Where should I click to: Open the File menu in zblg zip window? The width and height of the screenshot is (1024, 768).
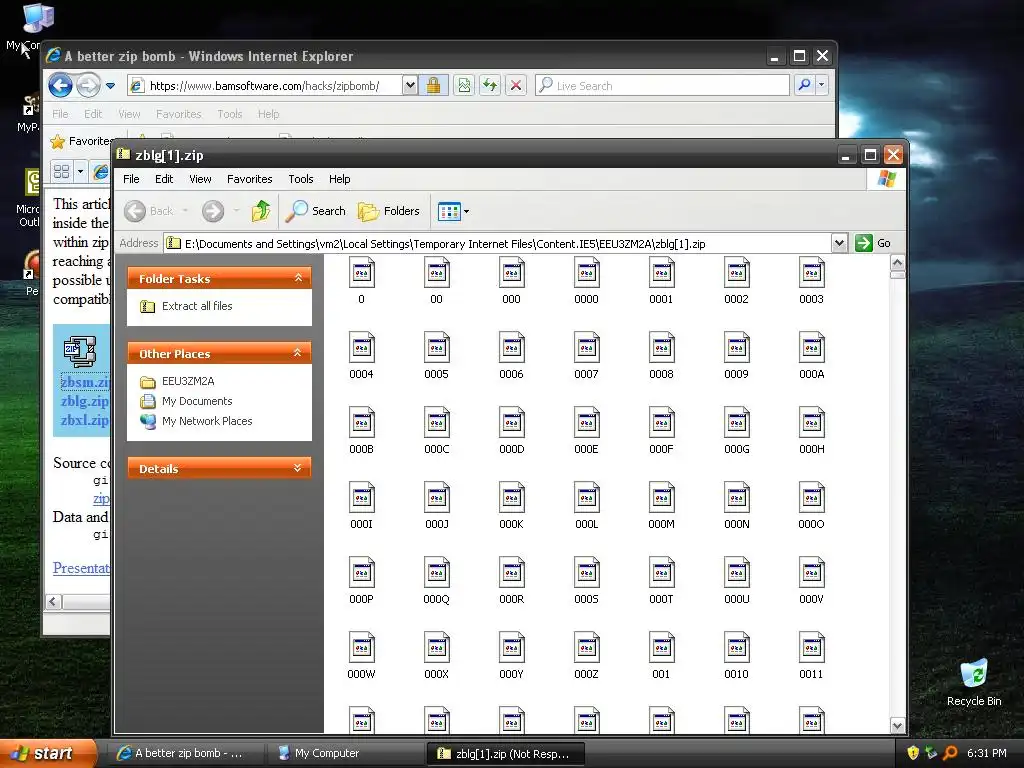(131, 179)
